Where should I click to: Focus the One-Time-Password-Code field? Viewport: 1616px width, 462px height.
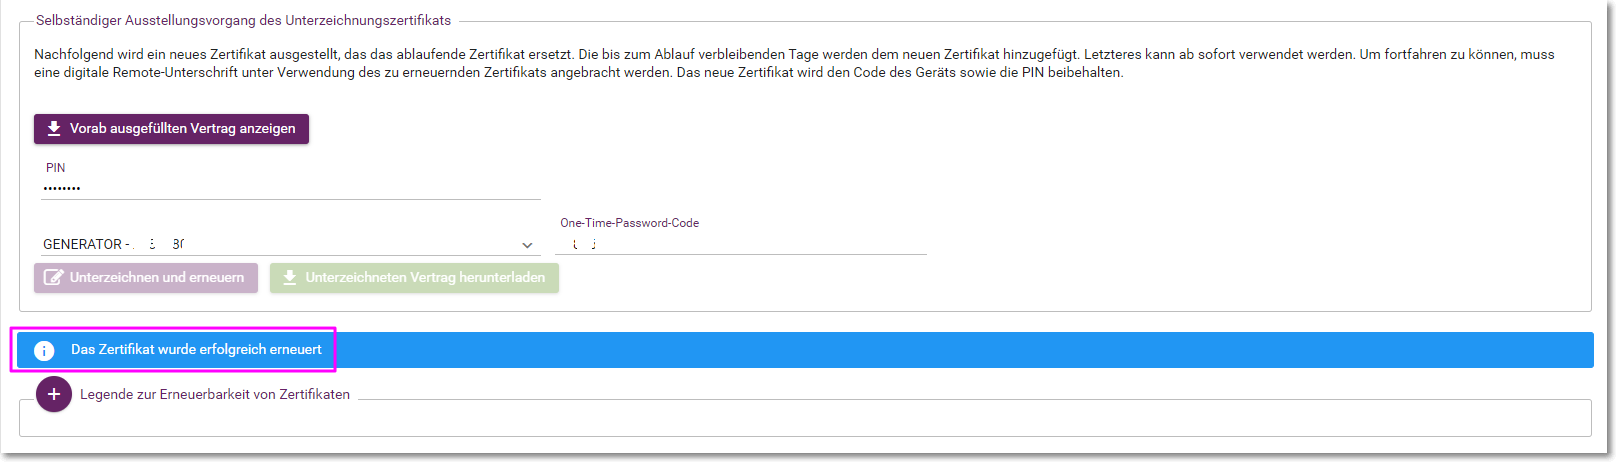click(741, 244)
